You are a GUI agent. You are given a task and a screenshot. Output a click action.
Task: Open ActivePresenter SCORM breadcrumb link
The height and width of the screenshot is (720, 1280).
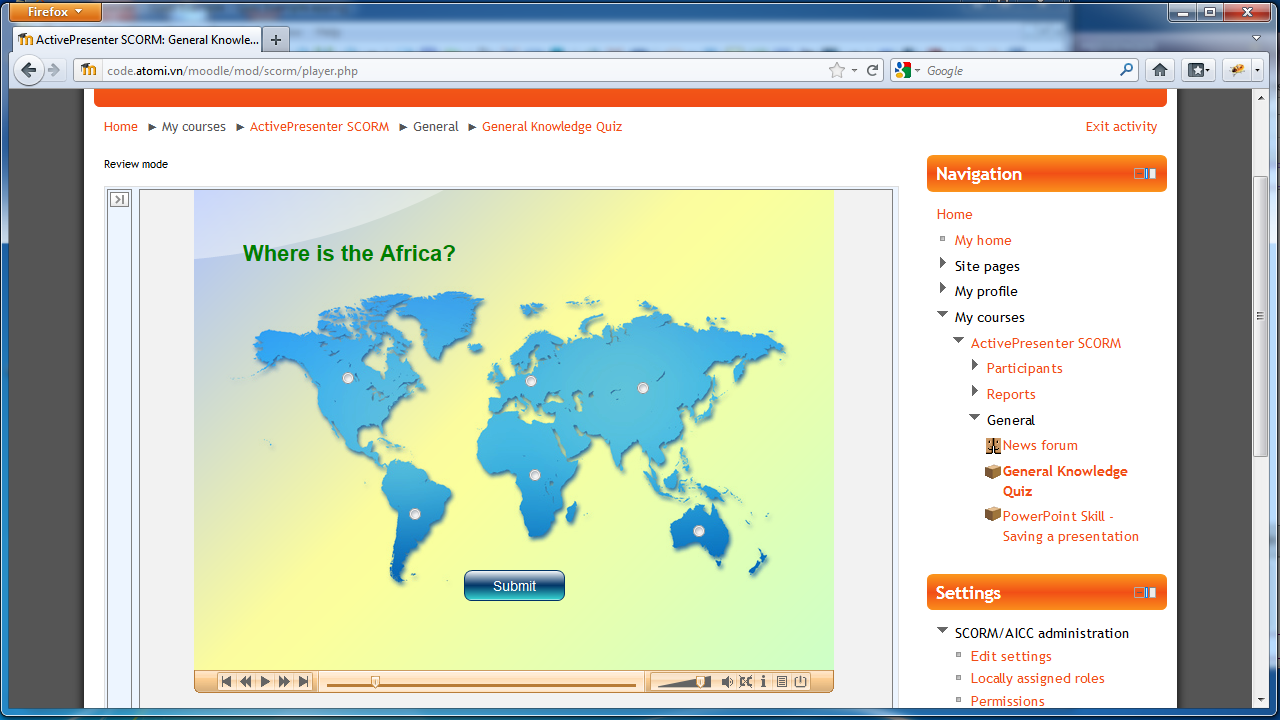coord(319,127)
